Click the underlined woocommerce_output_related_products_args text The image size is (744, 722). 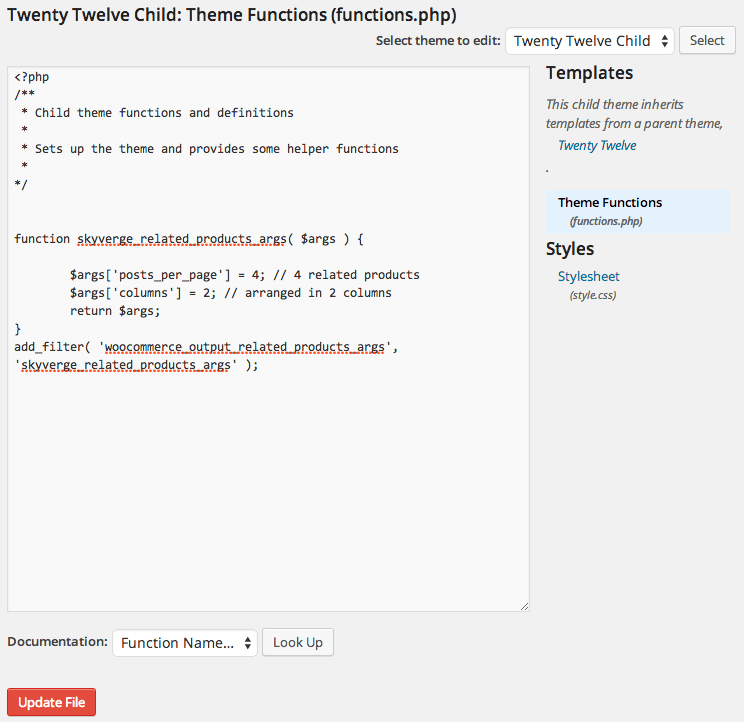point(244,347)
